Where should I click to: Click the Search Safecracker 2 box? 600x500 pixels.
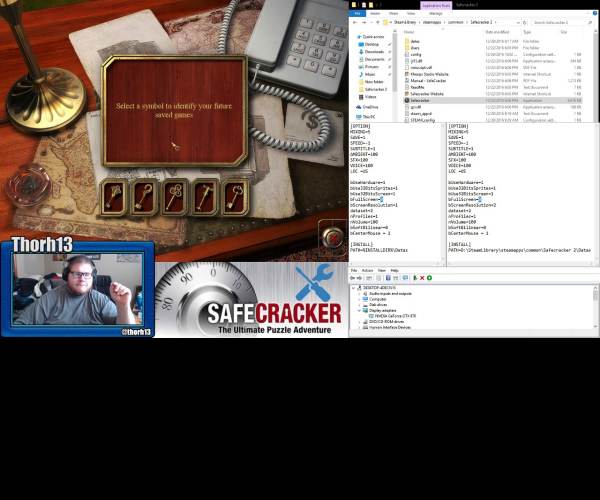(x=562, y=23)
